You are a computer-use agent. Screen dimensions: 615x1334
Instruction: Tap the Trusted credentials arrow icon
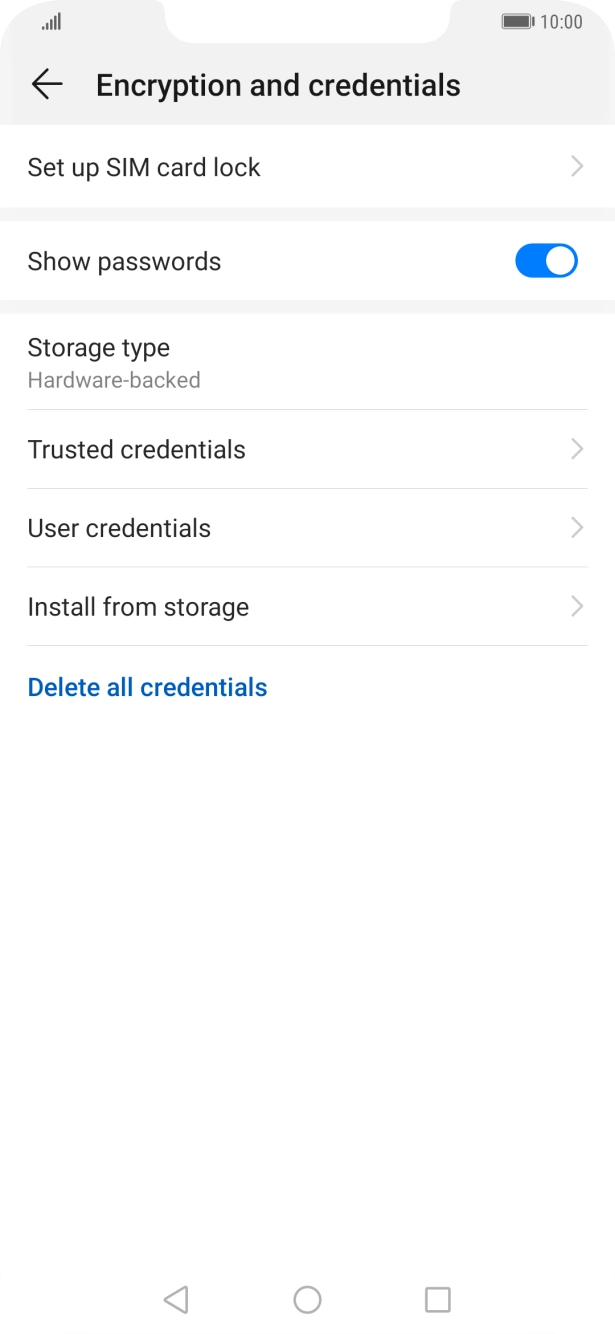point(577,449)
